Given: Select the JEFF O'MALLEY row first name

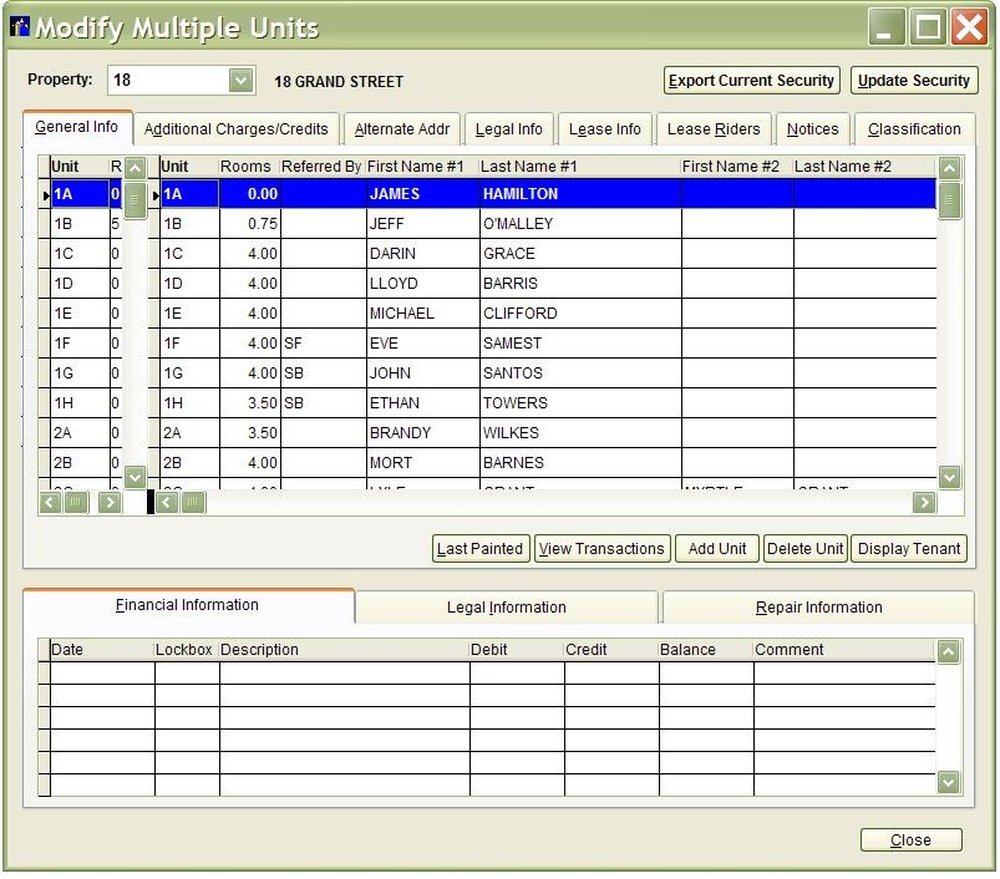Looking at the screenshot, I should click(387, 224).
